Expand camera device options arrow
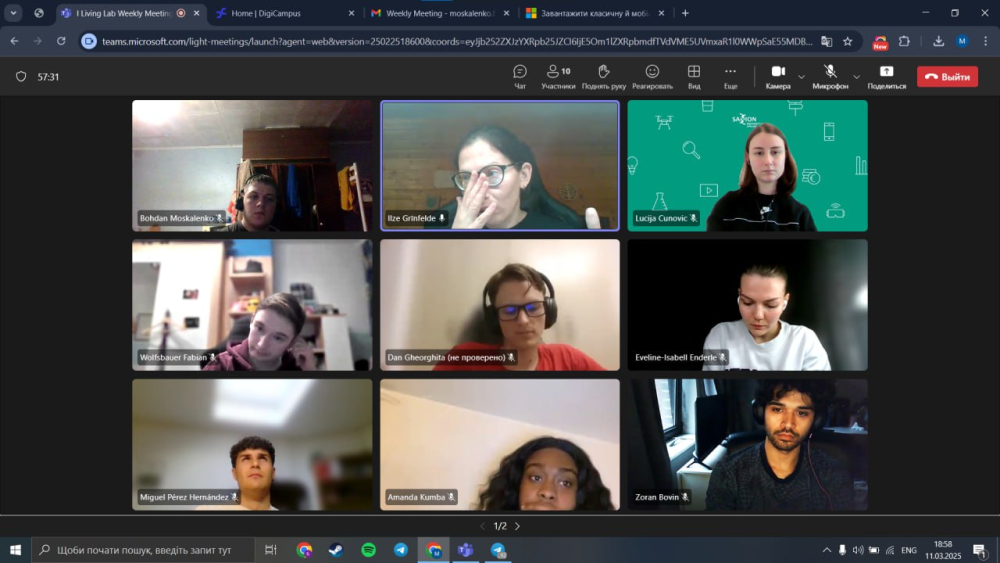1000x563 pixels. (x=801, y=77)
